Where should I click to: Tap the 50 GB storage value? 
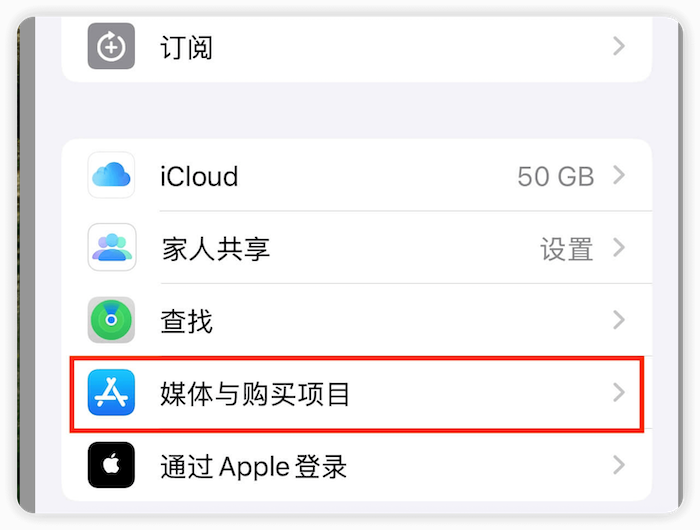tap(556, 176)
